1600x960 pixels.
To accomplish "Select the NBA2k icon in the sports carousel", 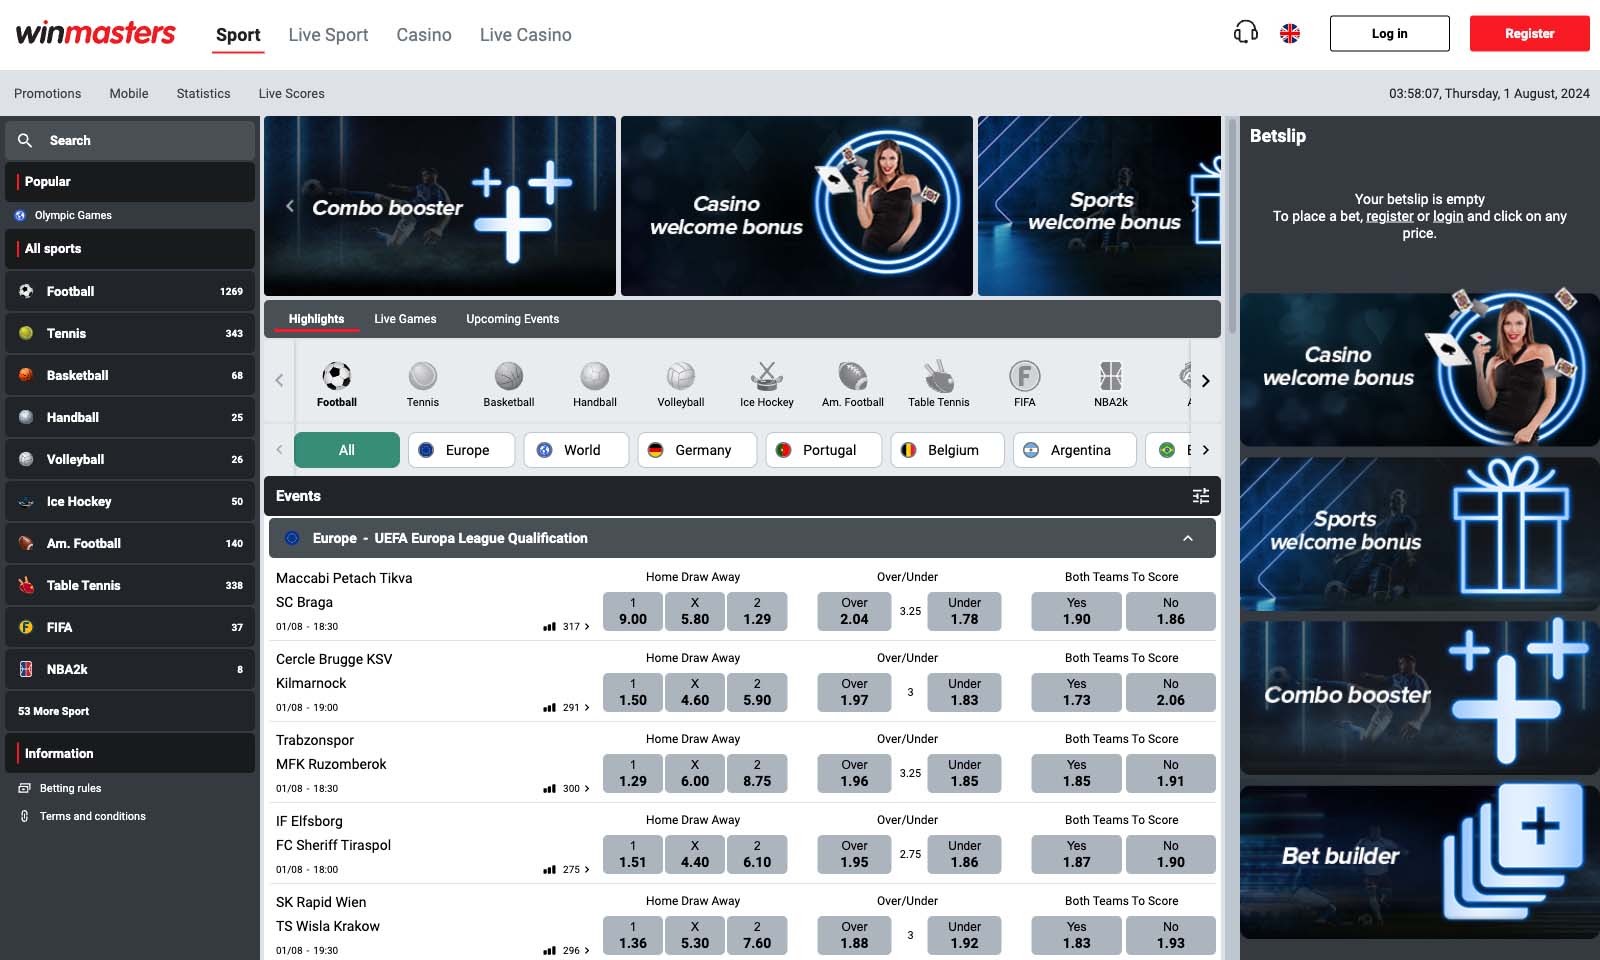I will tap(1111, 374).
